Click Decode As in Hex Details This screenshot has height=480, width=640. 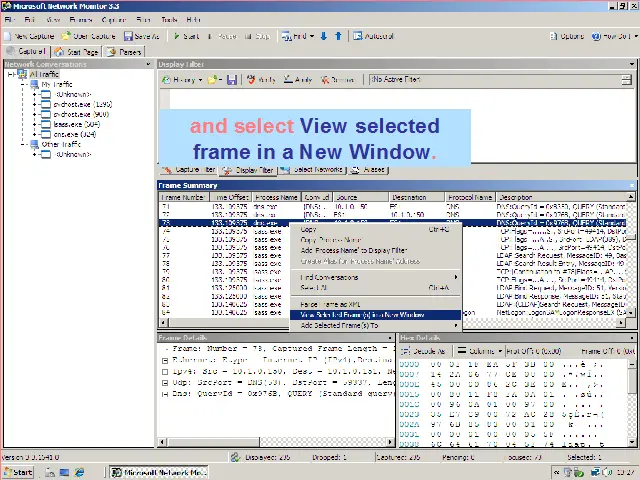click(x=423, y=351)
